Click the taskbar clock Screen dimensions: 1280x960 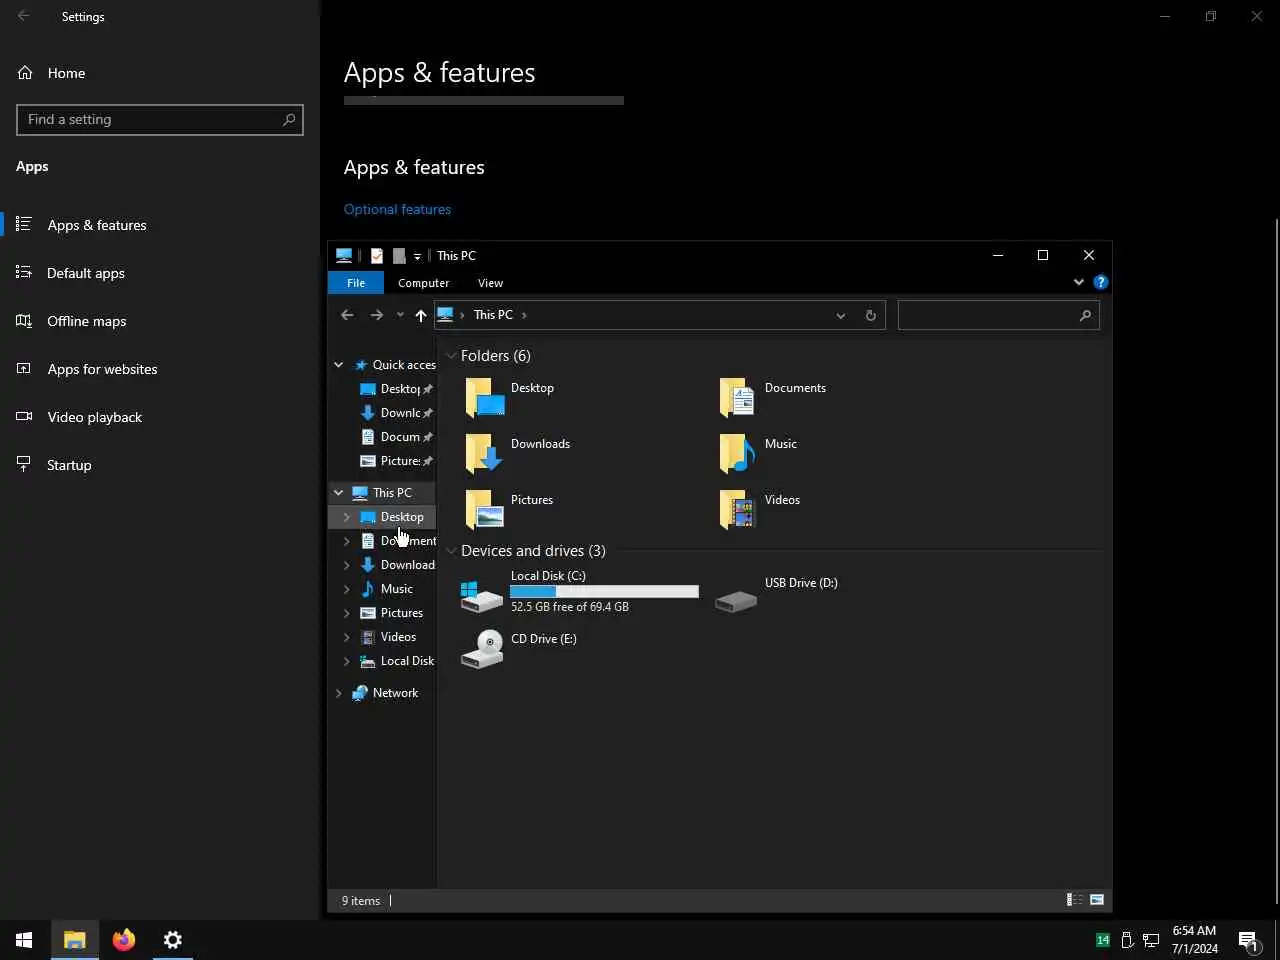coord(1194,940)
